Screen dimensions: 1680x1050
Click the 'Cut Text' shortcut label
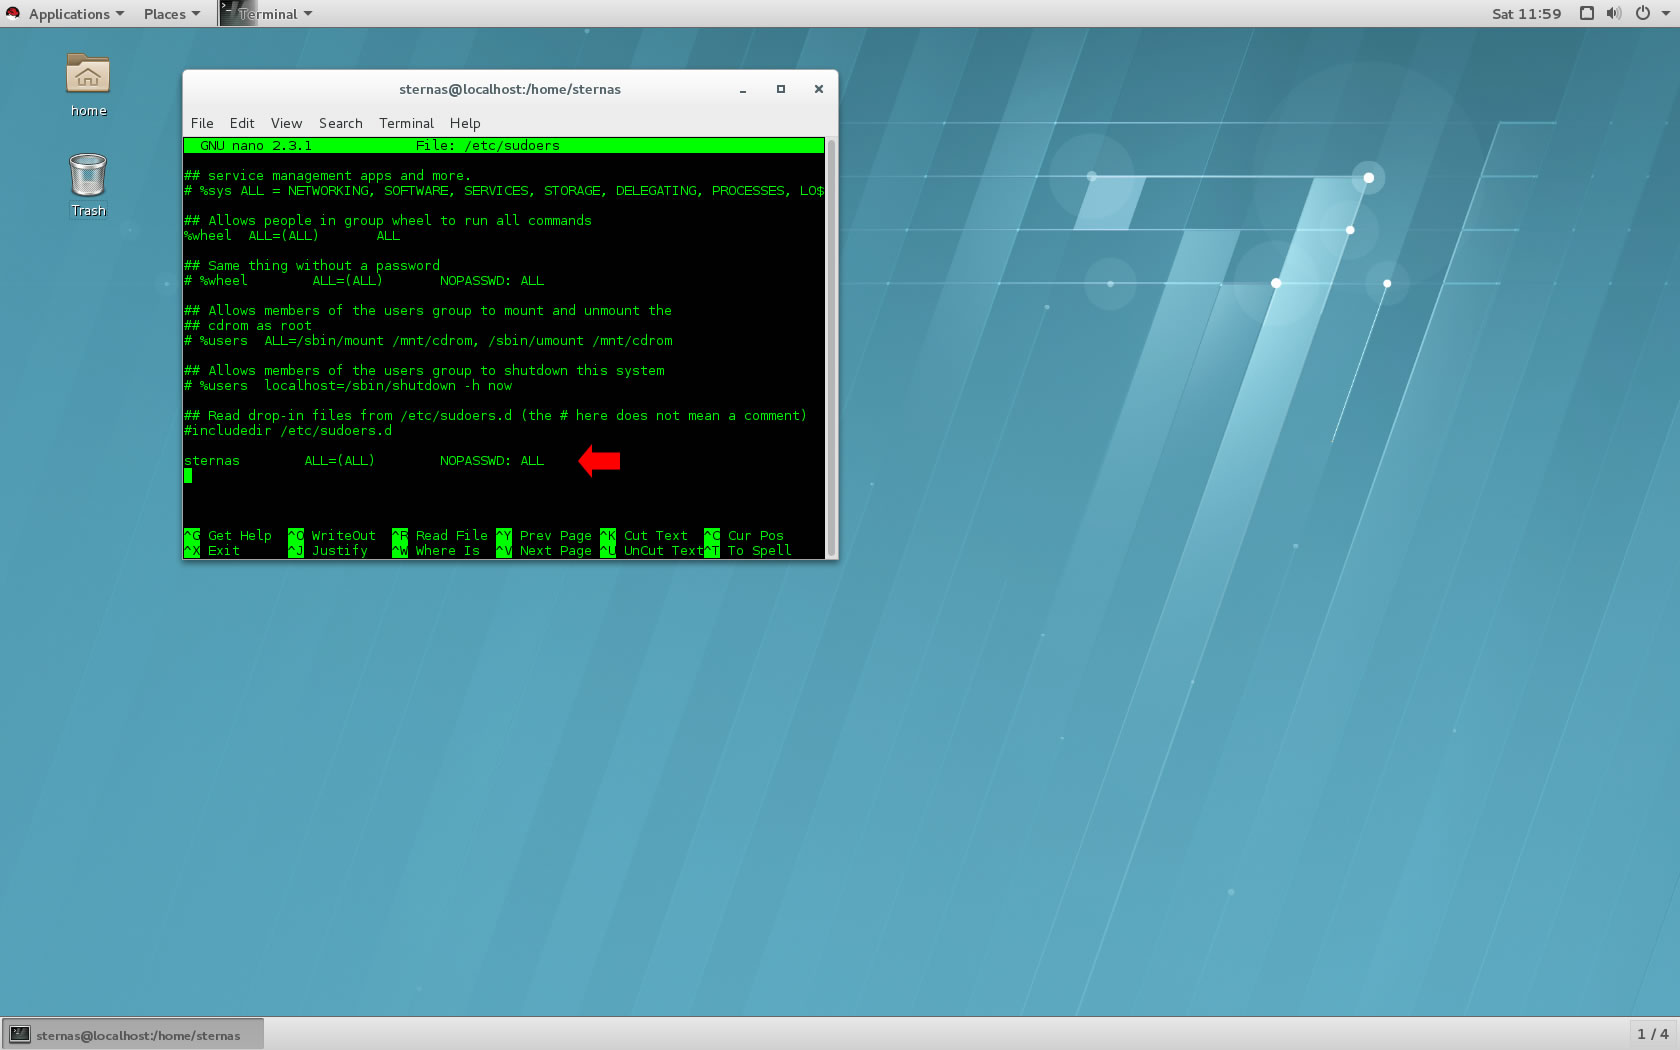(x=656, y=536)
